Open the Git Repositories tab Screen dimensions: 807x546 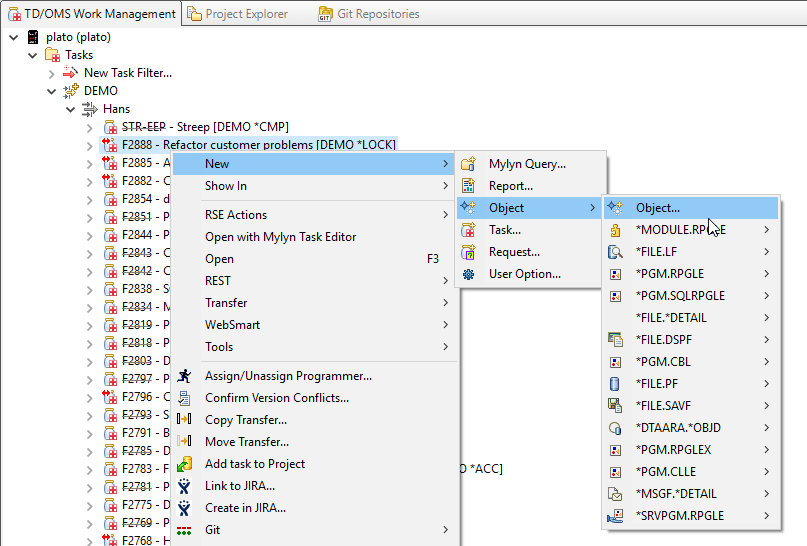[377, 14]
